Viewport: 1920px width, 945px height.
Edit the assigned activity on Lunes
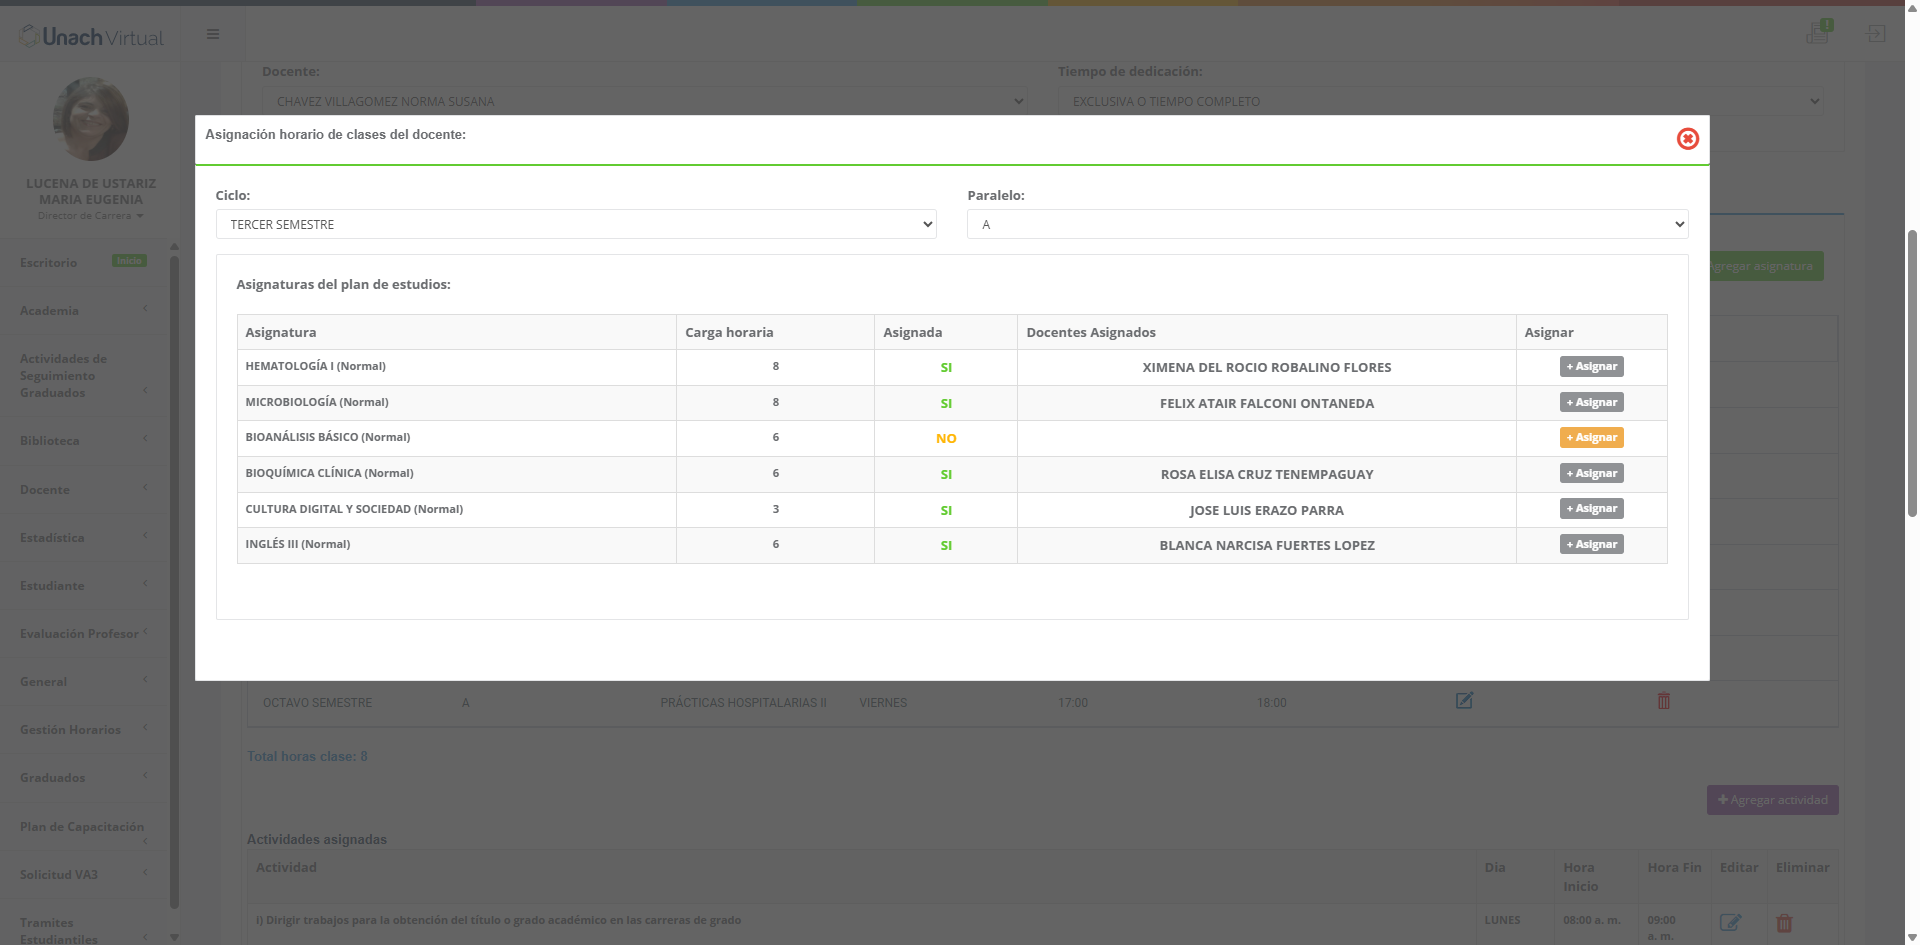click(1730, 922)
